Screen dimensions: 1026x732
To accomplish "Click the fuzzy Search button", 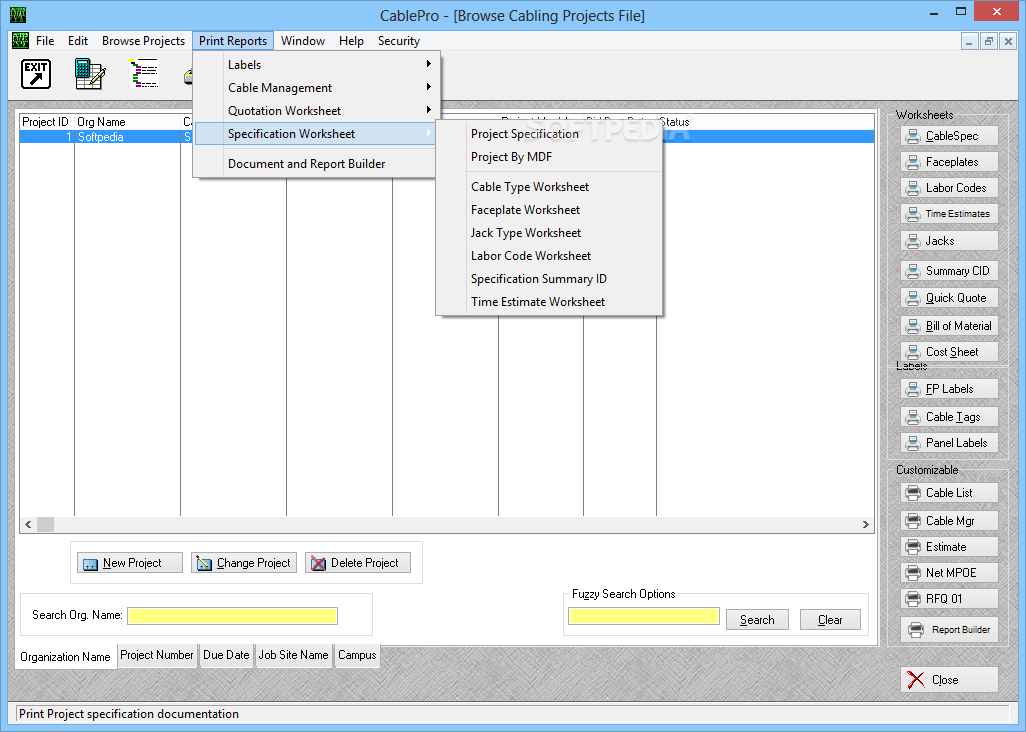I will pyautogui.click(x=757, y=619).
